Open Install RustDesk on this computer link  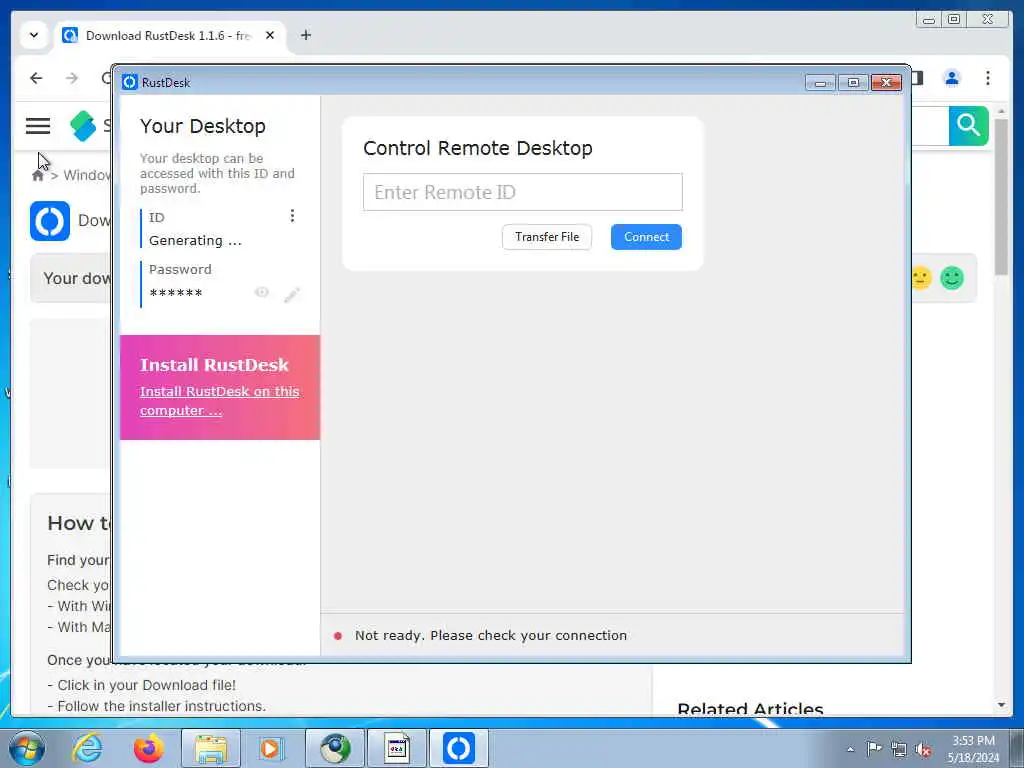pos(219,400)
